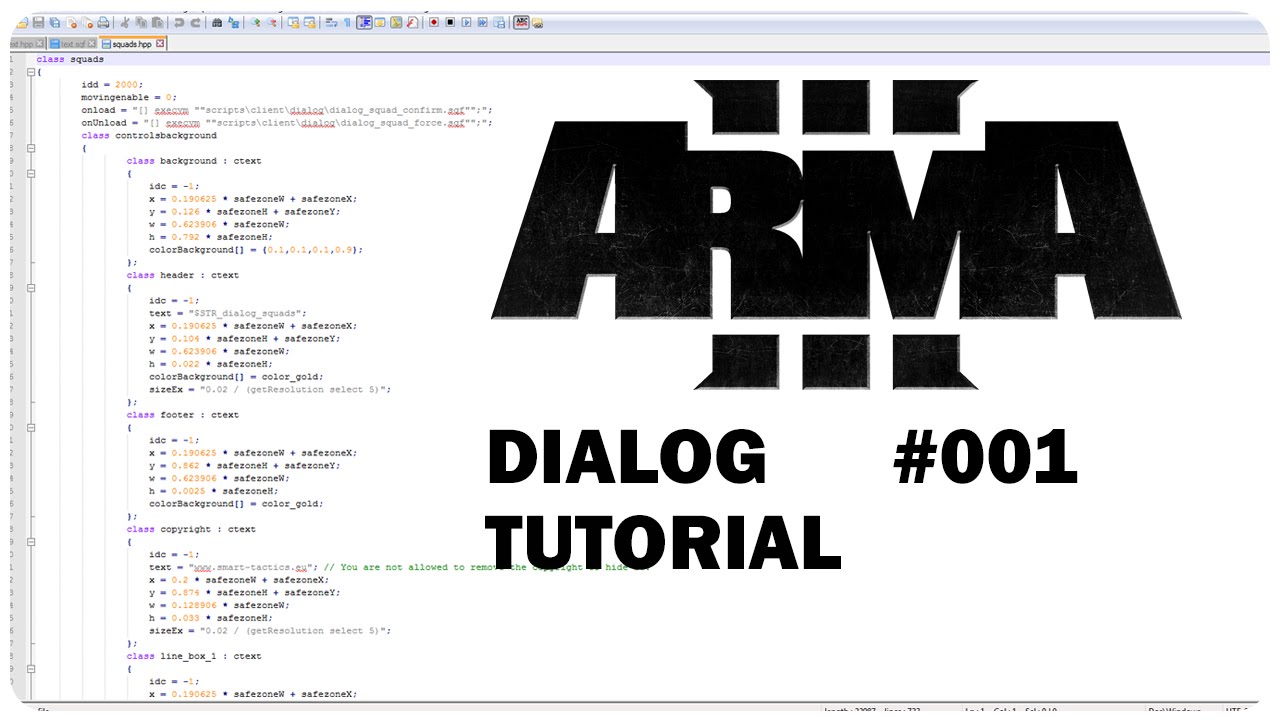The width and height of the screenshot is (1280, 720).
Task: Click the line 'class squads'
Action: [70, 59]
